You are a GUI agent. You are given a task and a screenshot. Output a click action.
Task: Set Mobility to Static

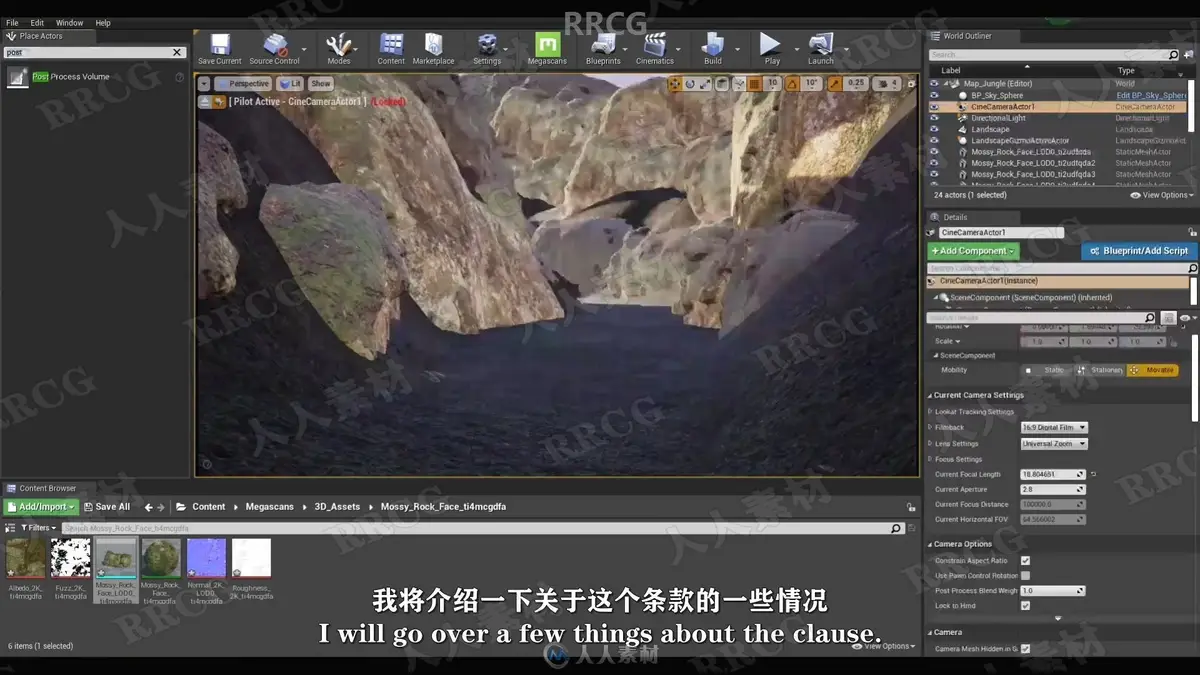(x=1045, y=370)
